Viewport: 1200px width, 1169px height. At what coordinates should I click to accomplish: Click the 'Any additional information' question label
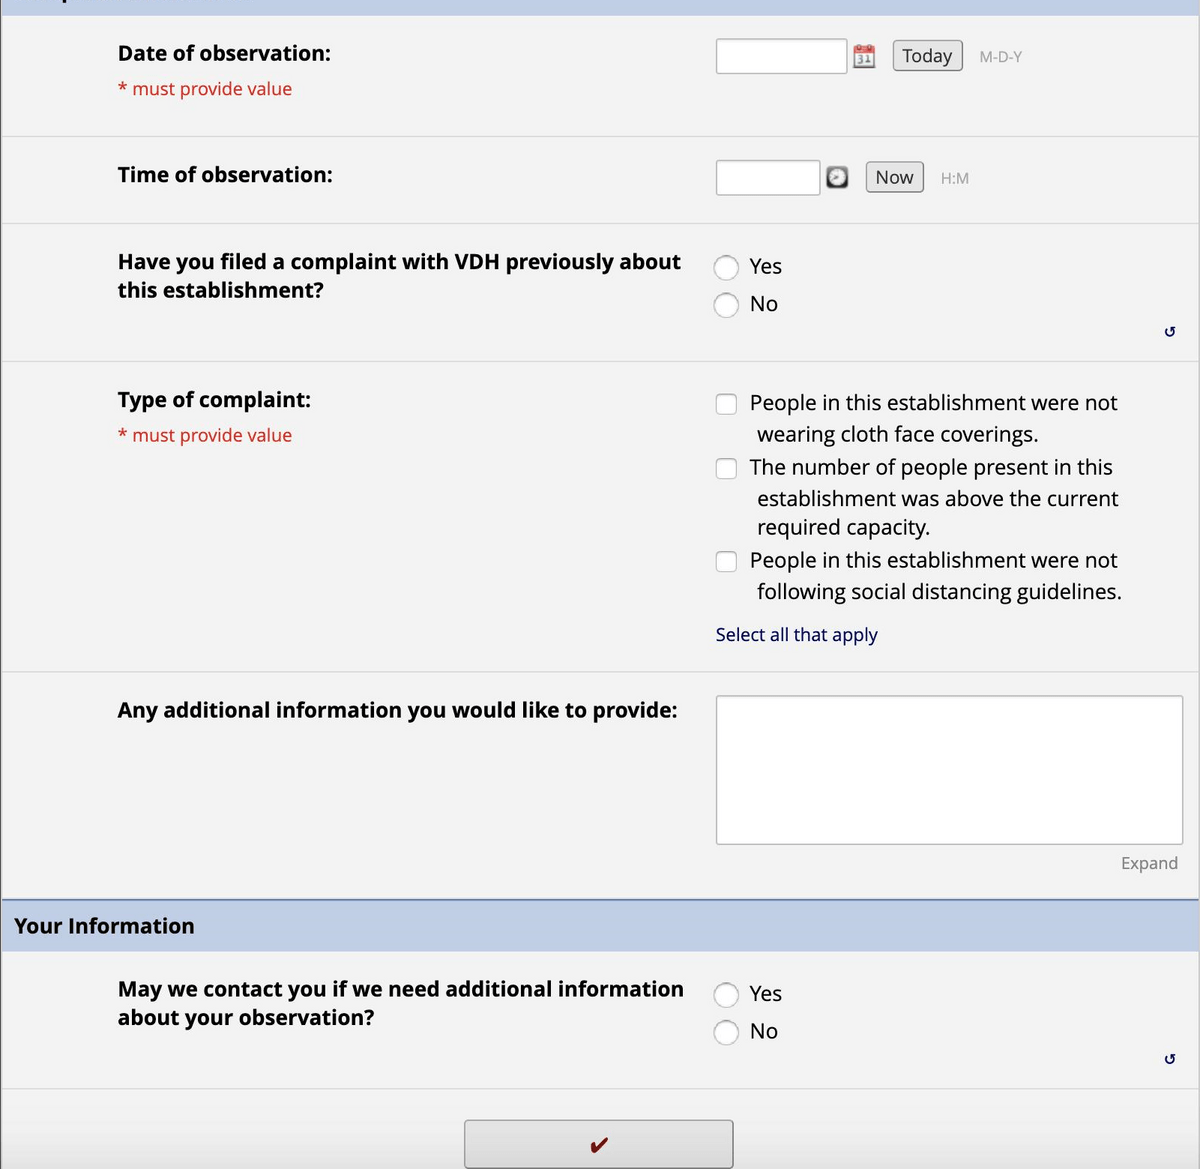[397, 710]
